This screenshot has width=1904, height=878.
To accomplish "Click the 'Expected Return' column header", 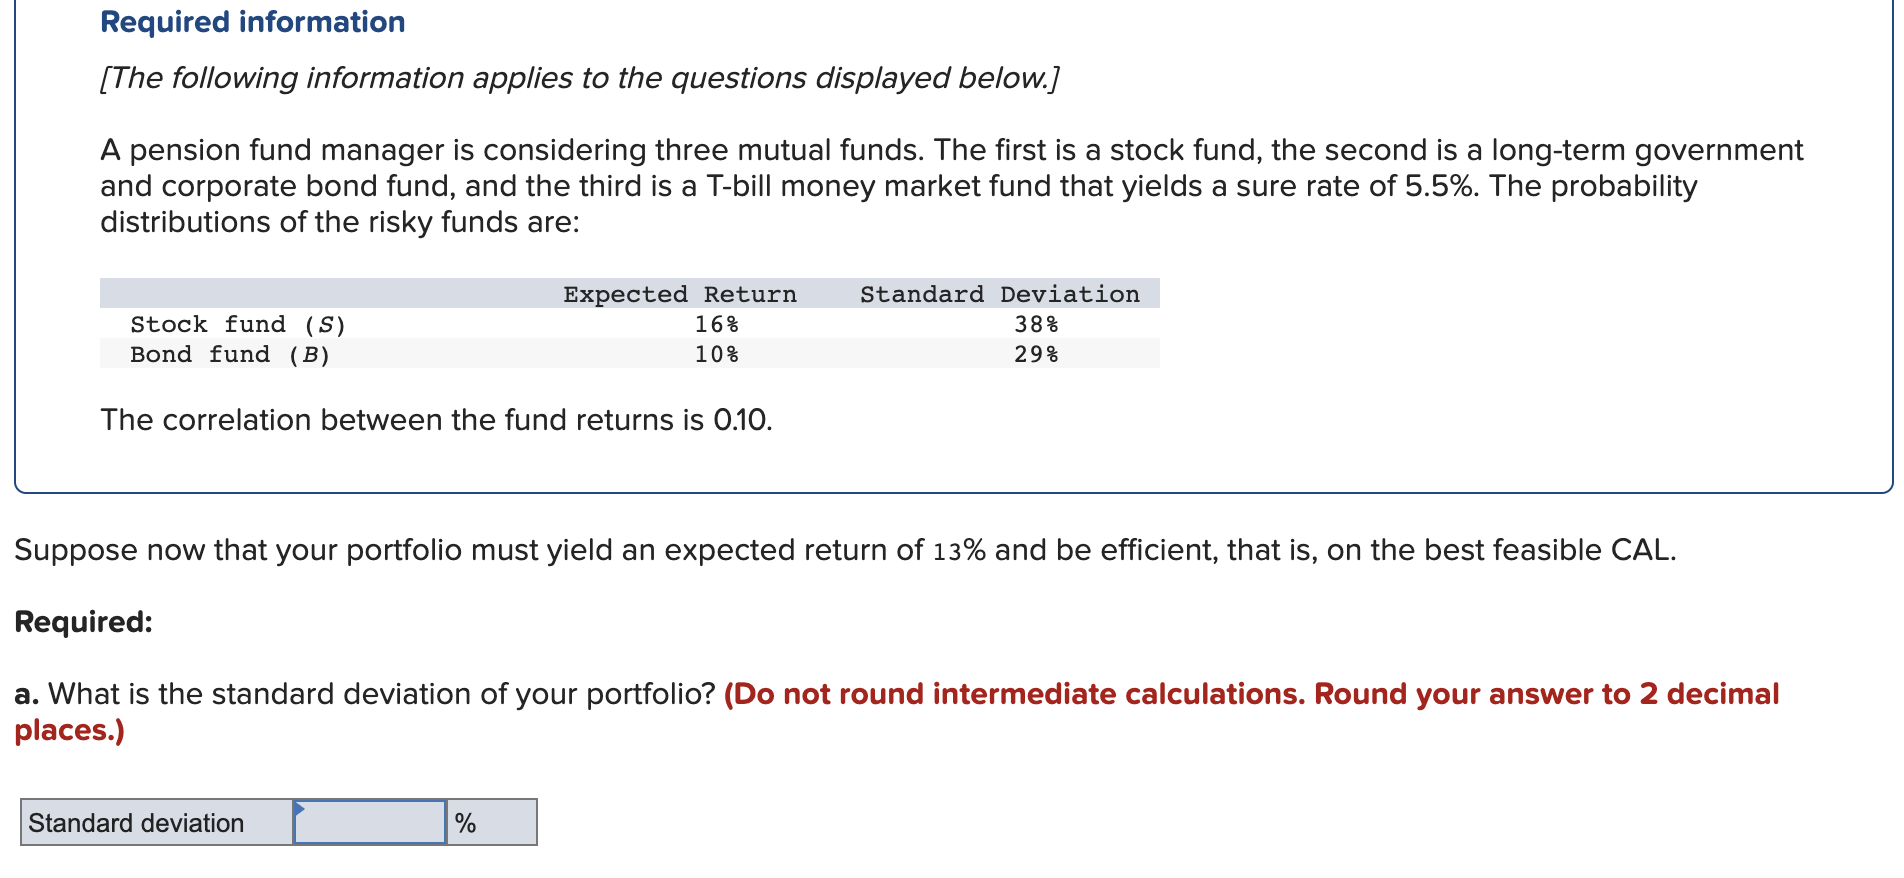I will pos(680,294).
